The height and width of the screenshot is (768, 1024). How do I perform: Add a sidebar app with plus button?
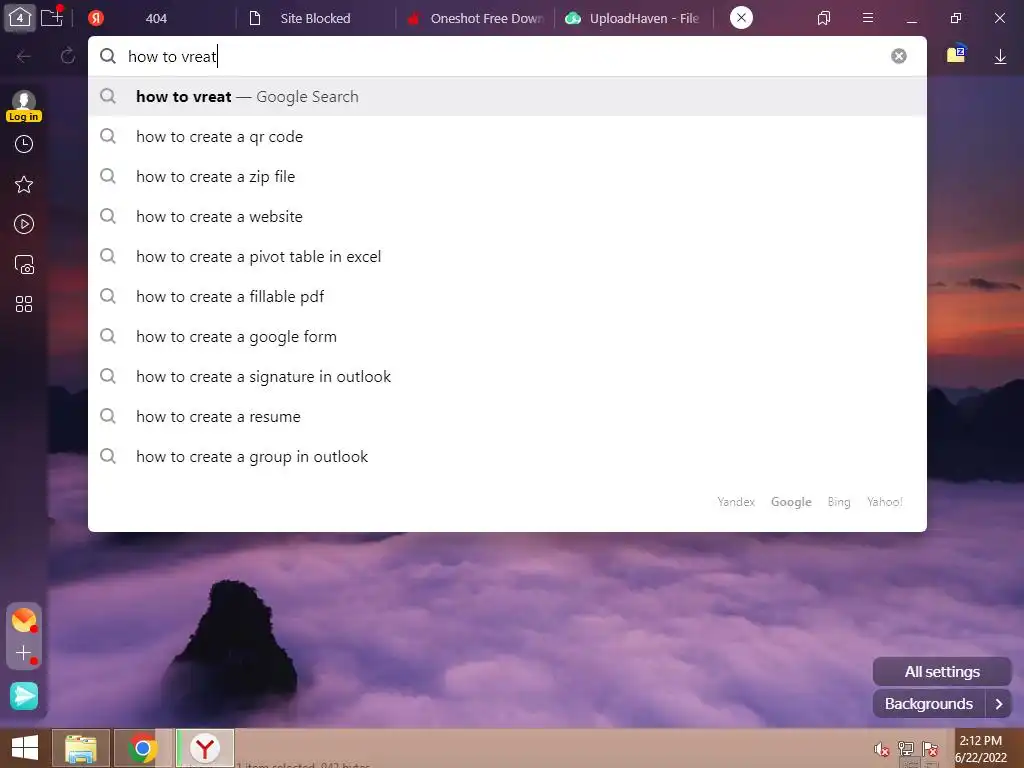24,653
